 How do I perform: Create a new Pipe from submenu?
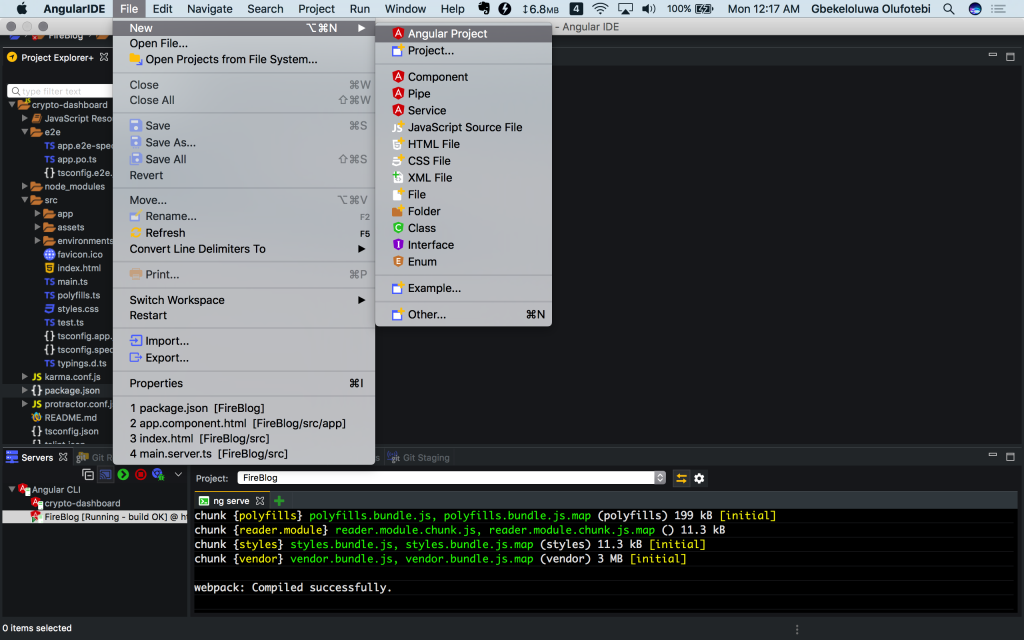[x=463, y=93]
